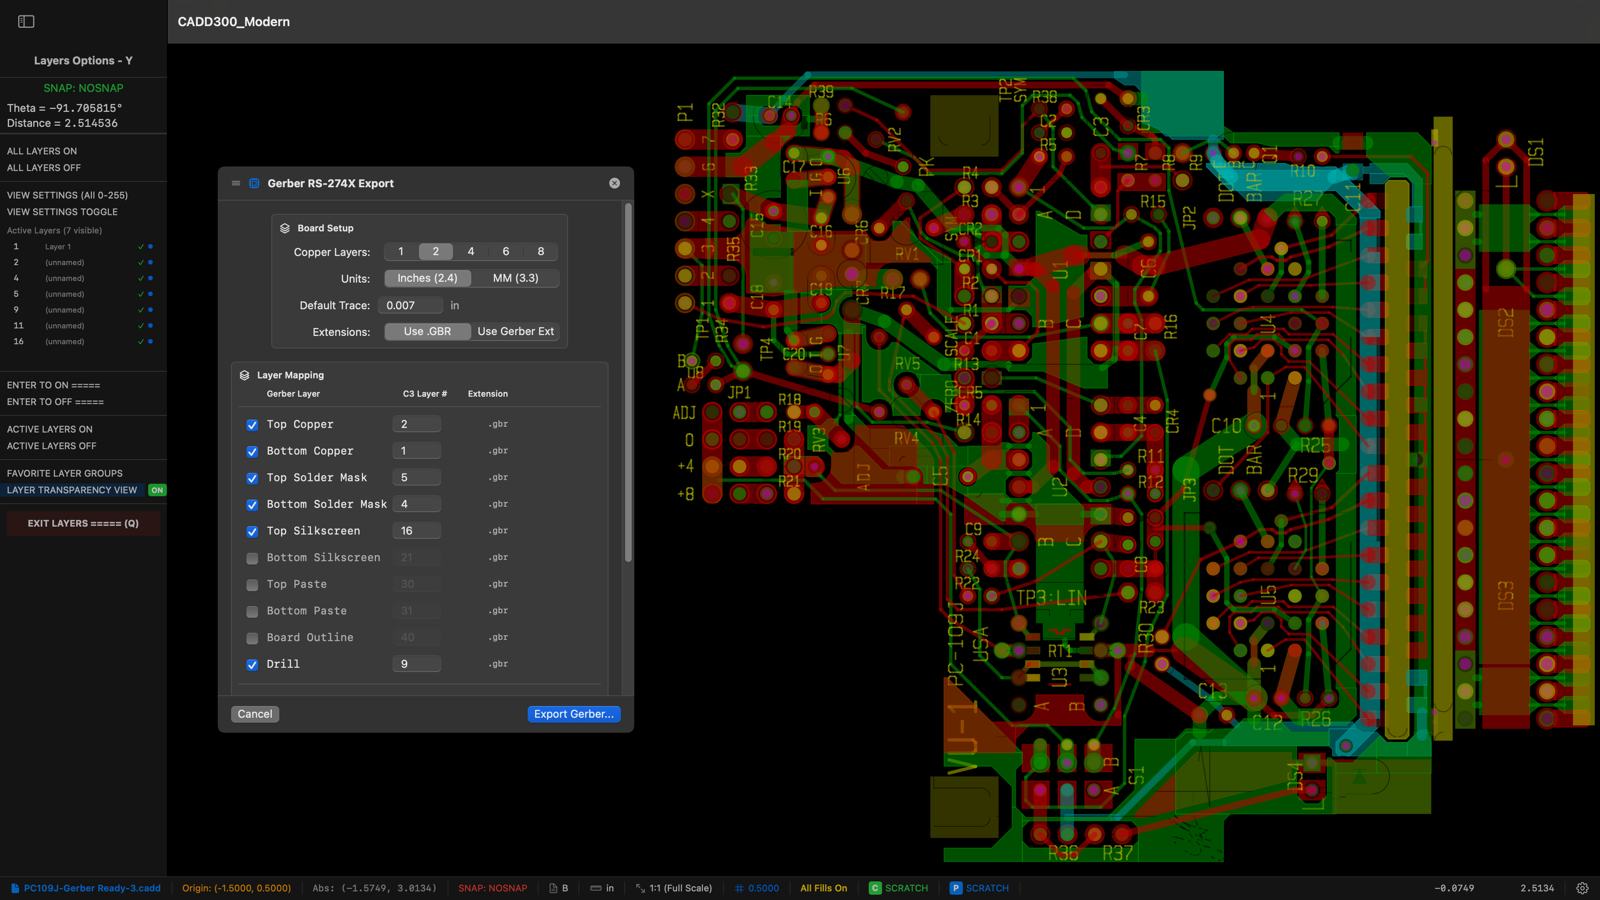Image resolution: width=1600 pixels, height=900 pixels.
Task: Click EXIT LAYERS ===== (Q) button
Action: tap(83, 523)
